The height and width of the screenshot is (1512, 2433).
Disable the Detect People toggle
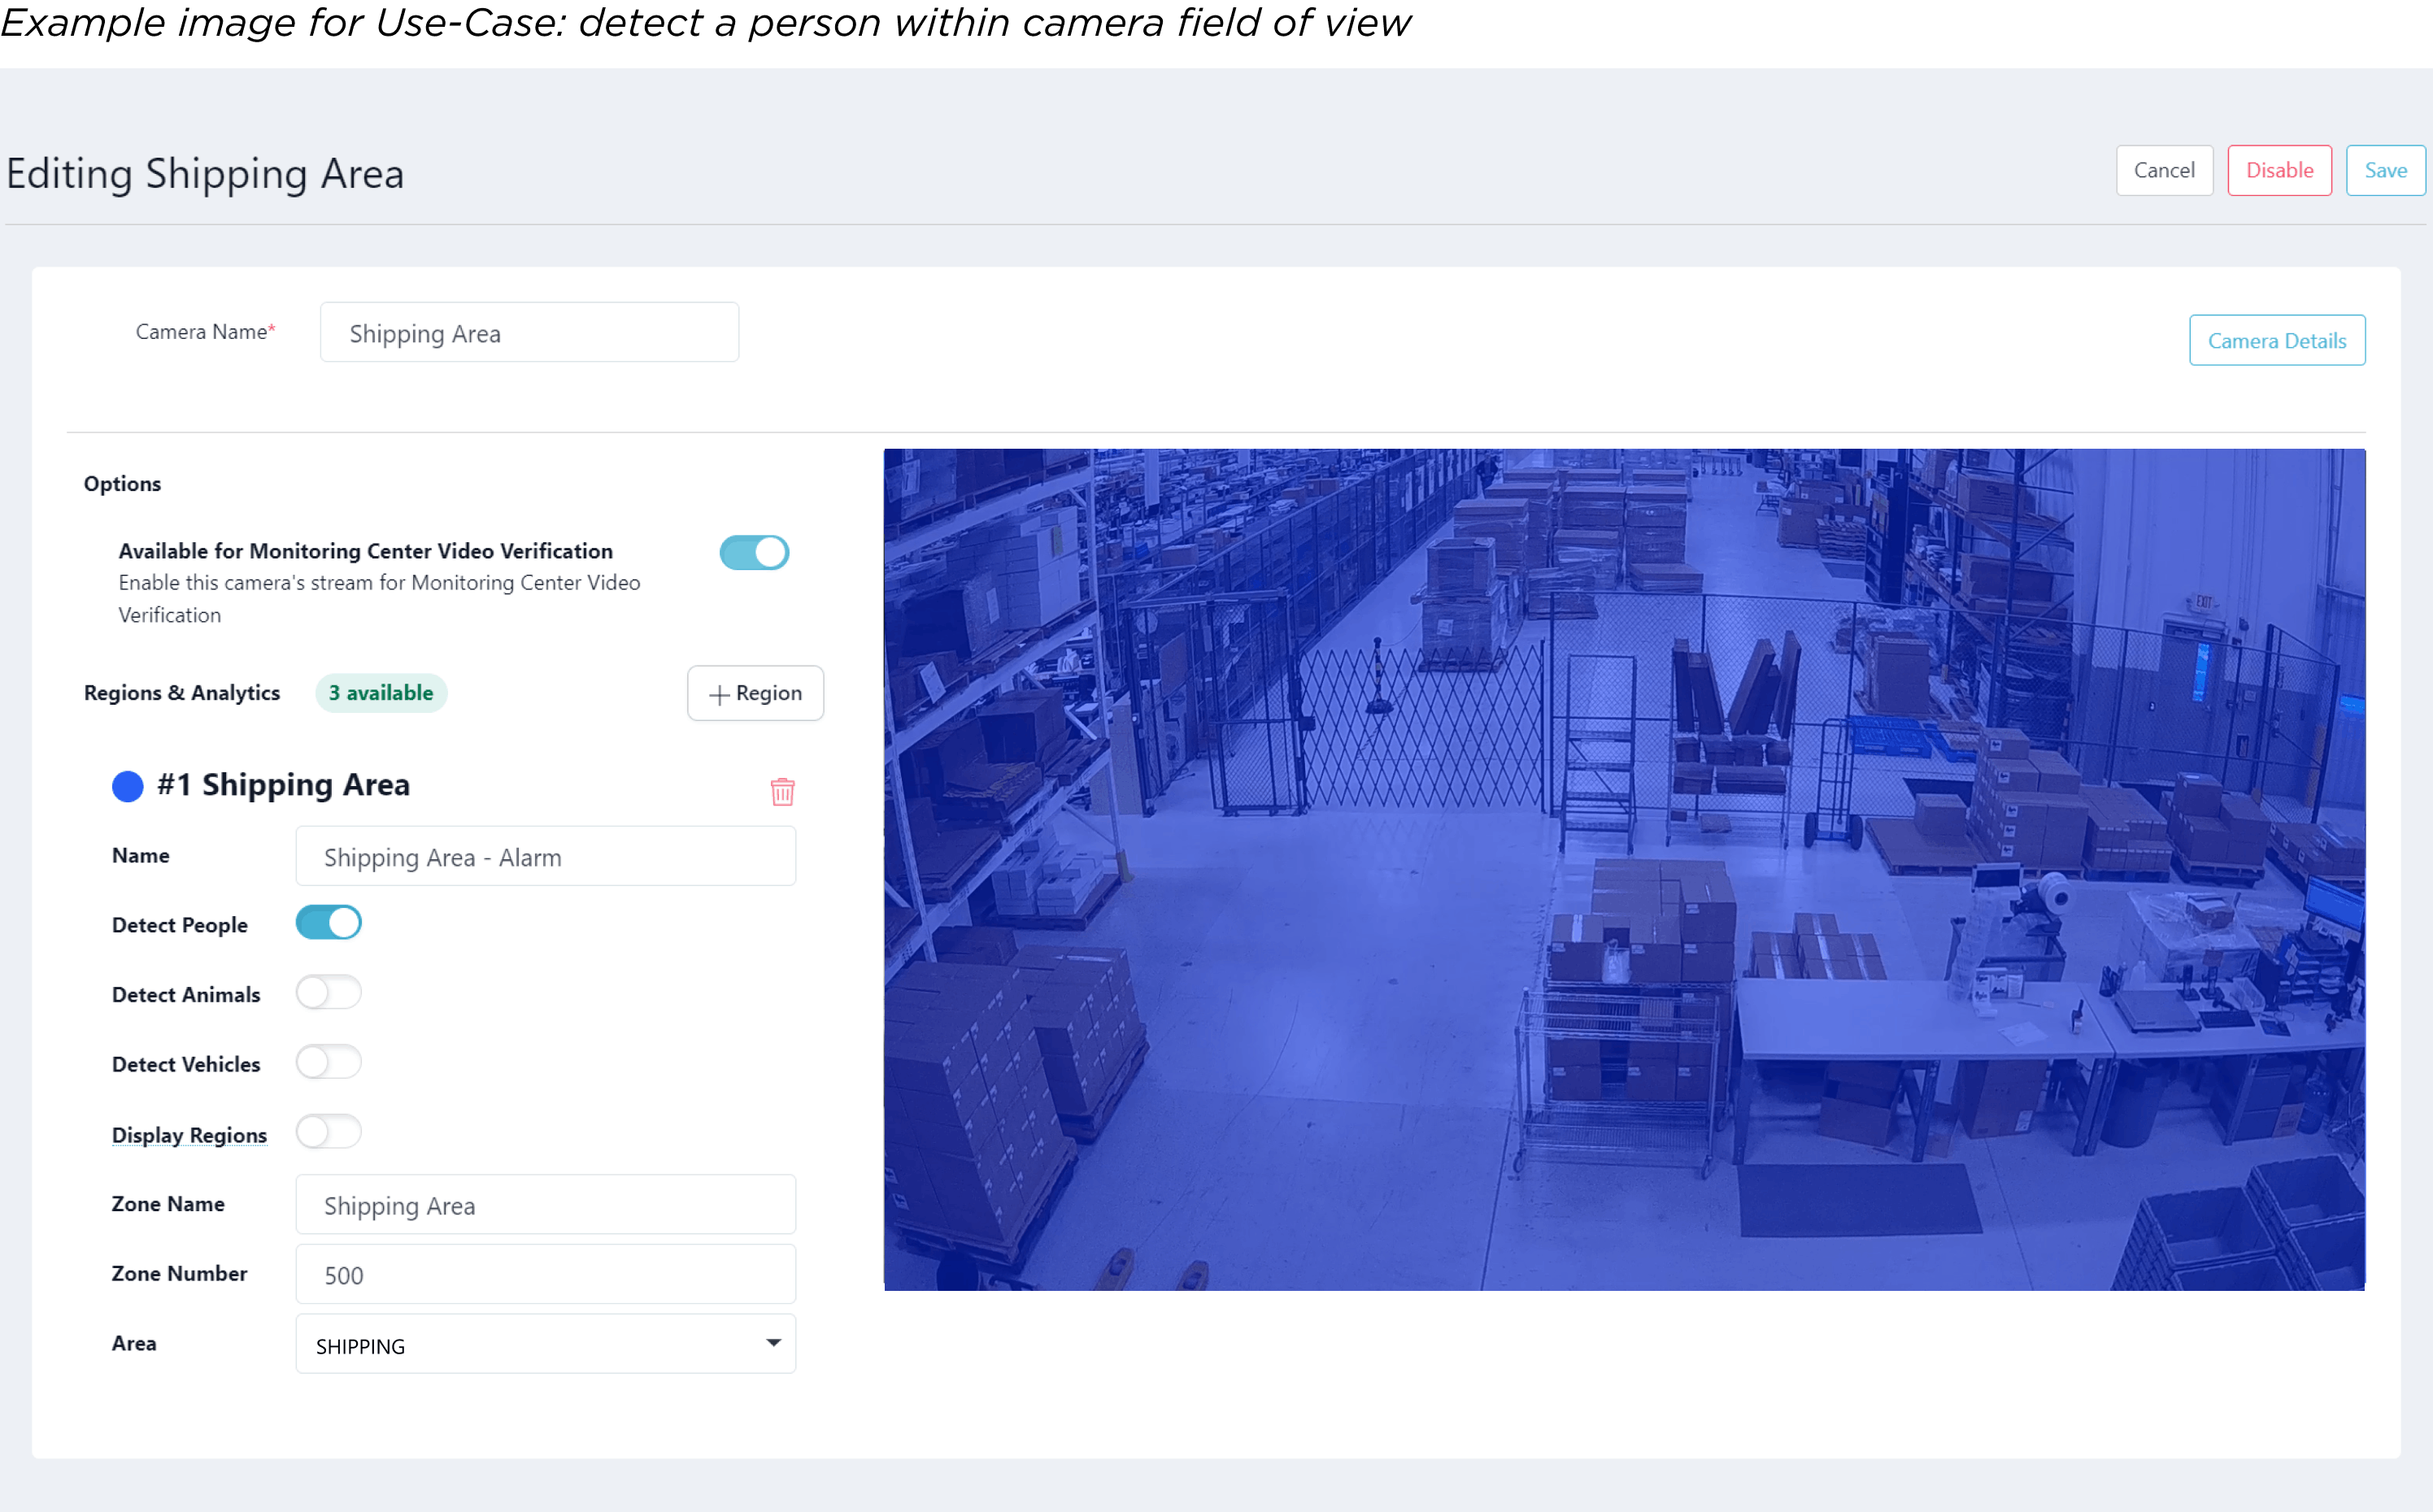[328, 922]
